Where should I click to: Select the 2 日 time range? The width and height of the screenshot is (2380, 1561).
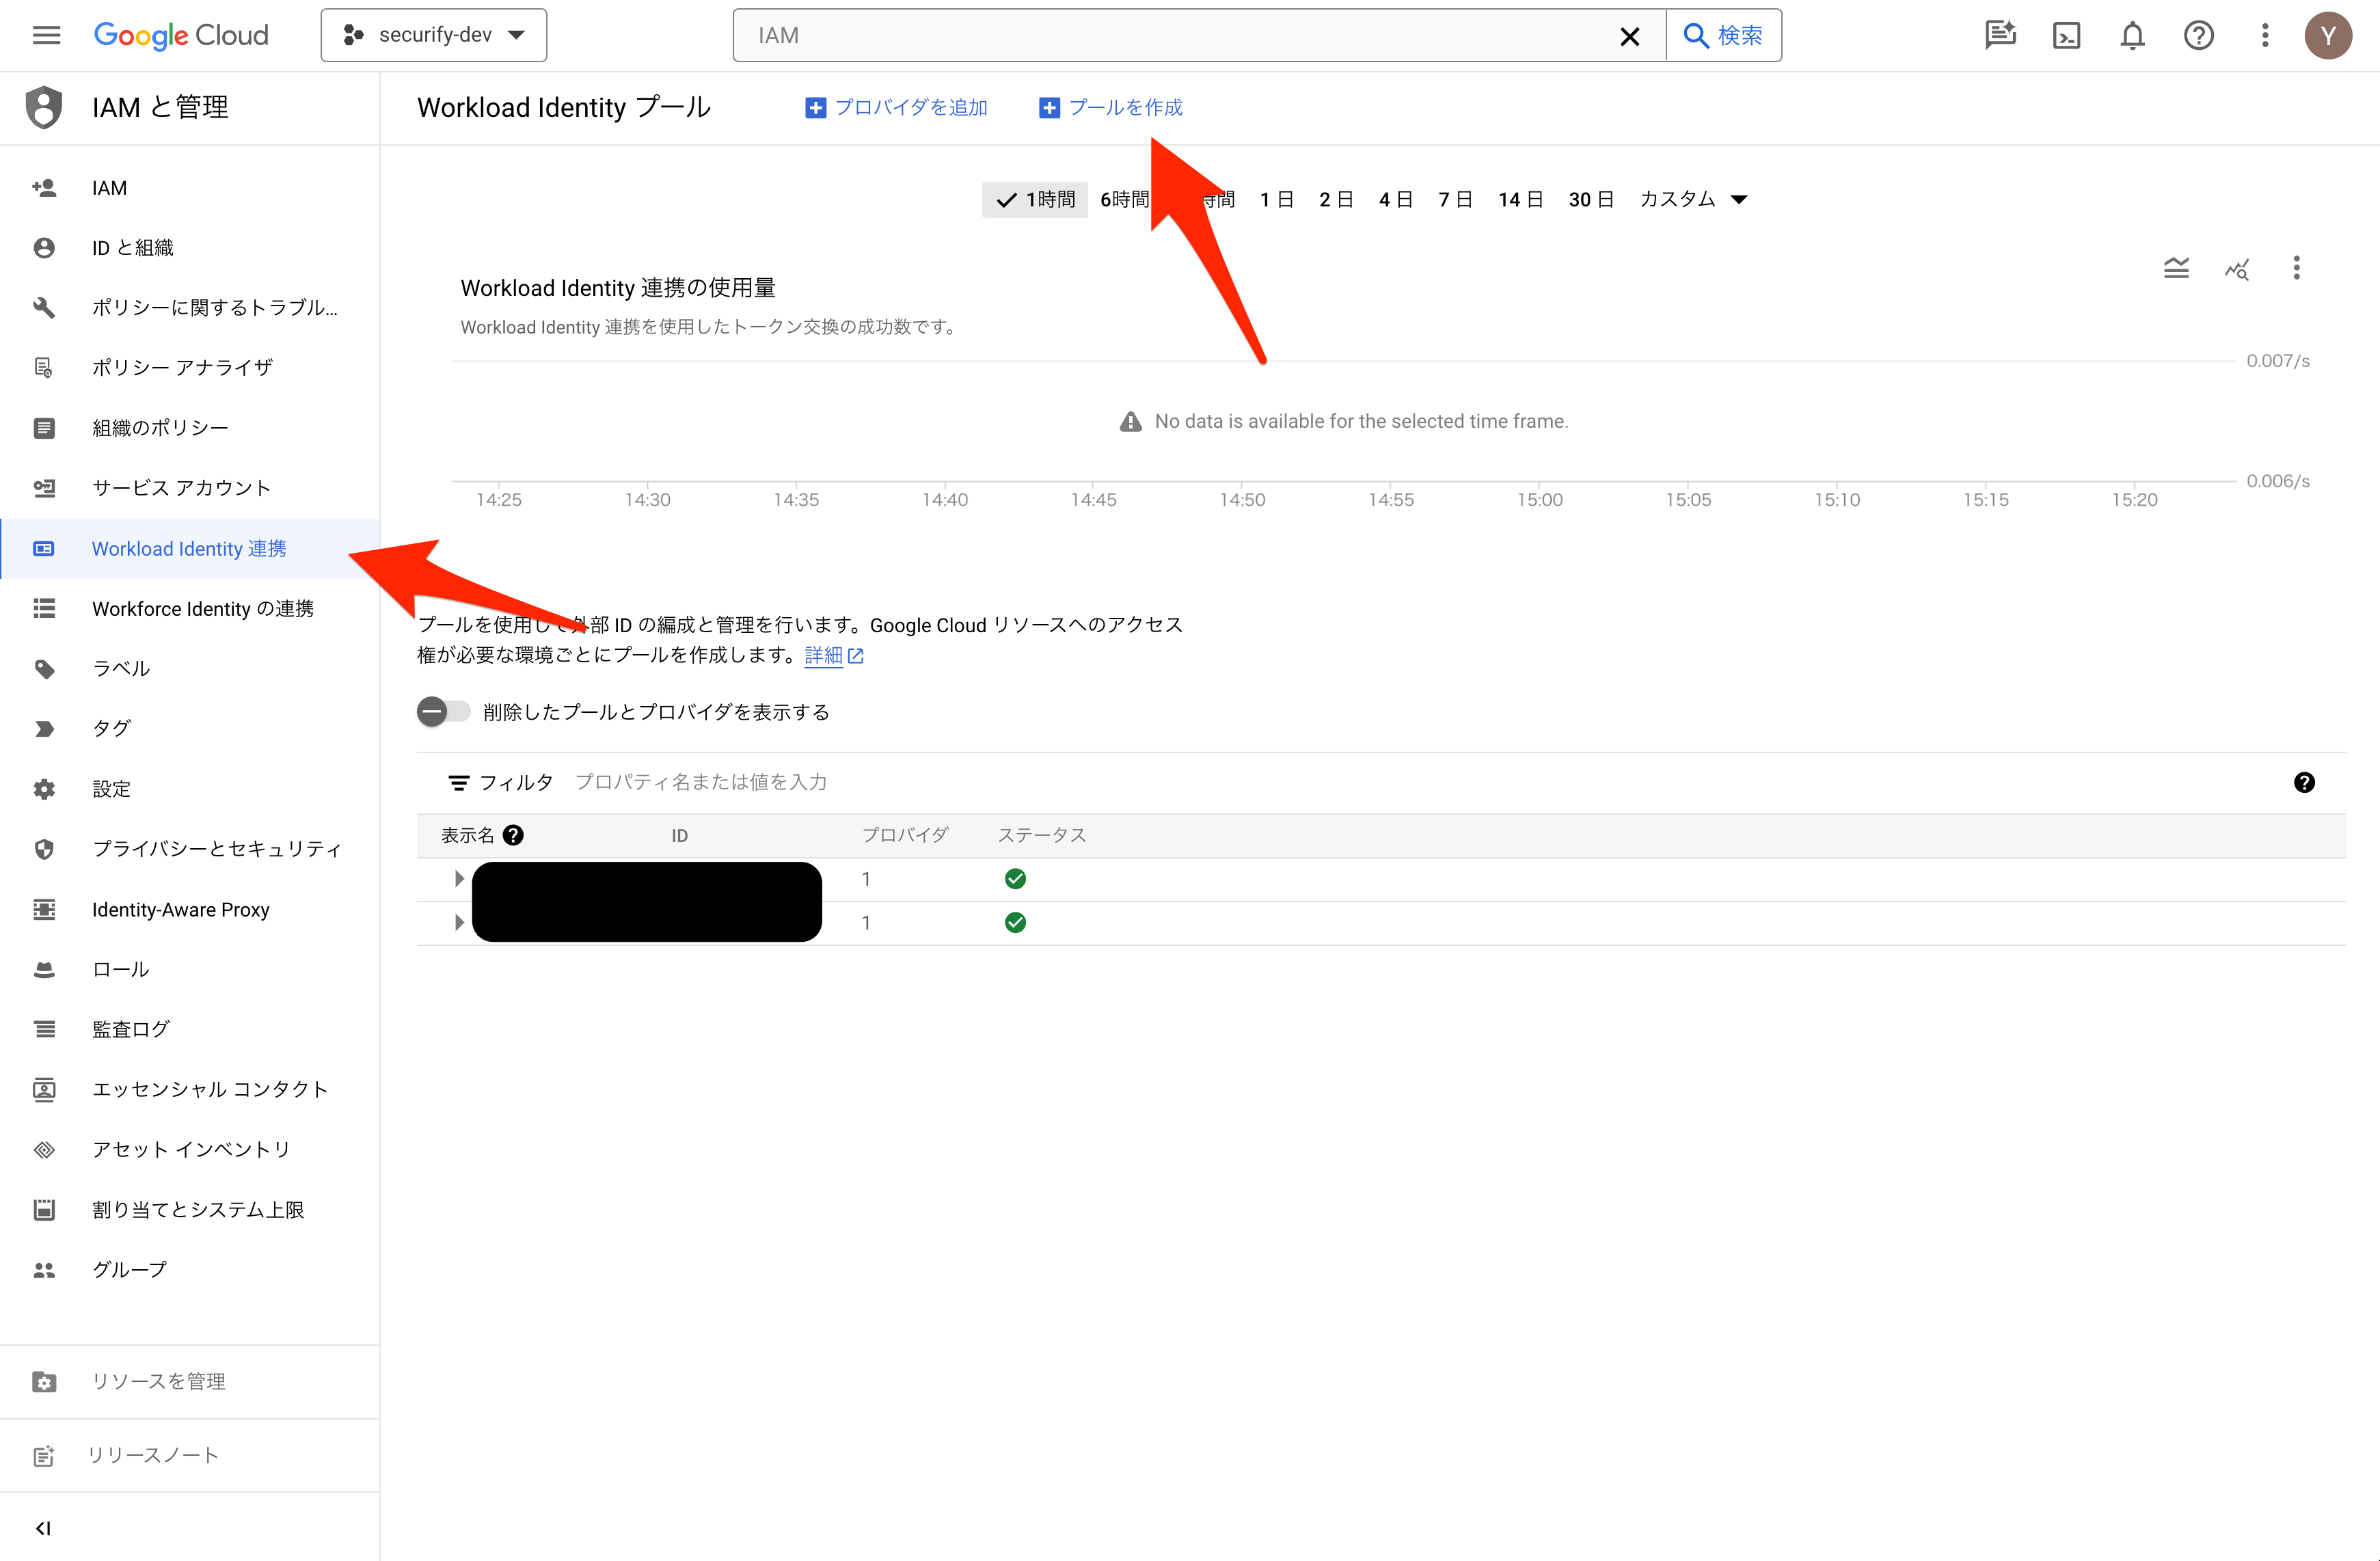(1336, 200)
